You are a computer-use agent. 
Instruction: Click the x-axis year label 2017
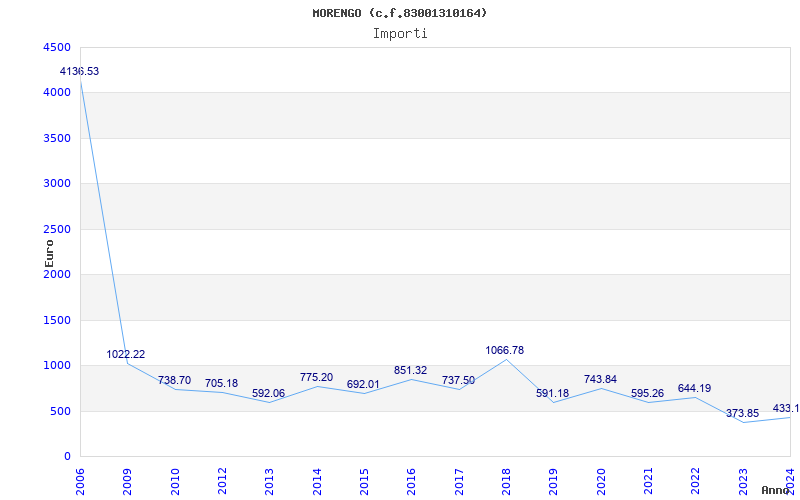click(x=459, y=481)
